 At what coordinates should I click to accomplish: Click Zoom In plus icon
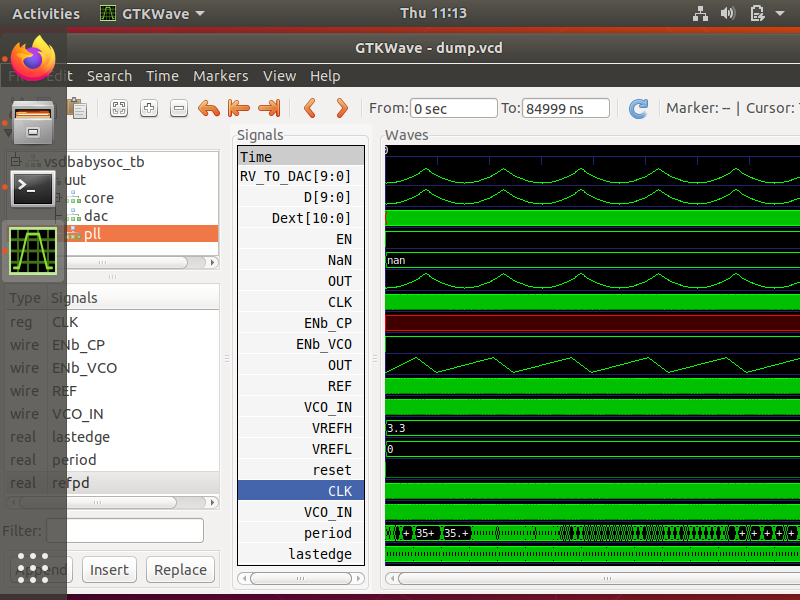point(149,108)
